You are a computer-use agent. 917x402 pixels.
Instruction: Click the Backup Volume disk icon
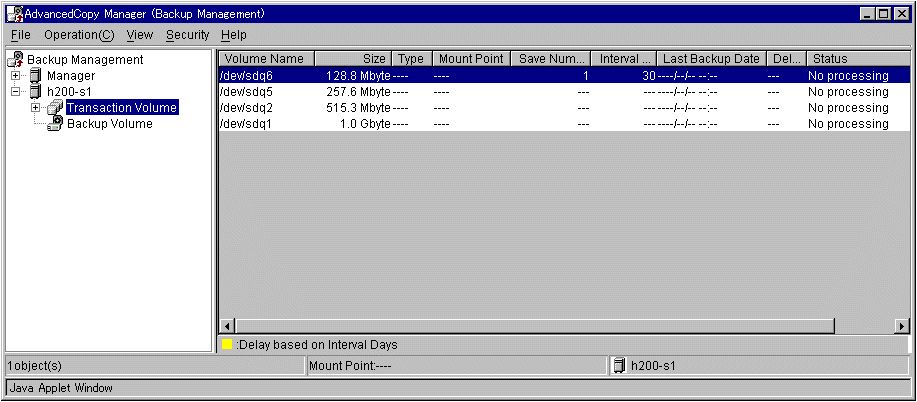55,123
